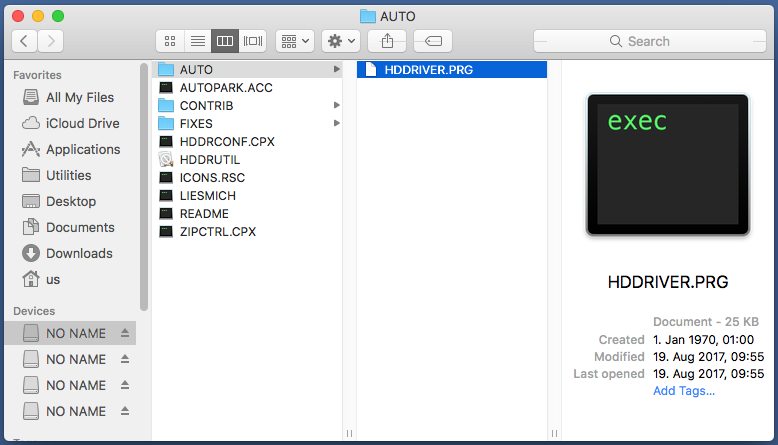Open iCloud Drive in sidebar
The width and height of the screenshot is (778, 445).
coord(70,123)
